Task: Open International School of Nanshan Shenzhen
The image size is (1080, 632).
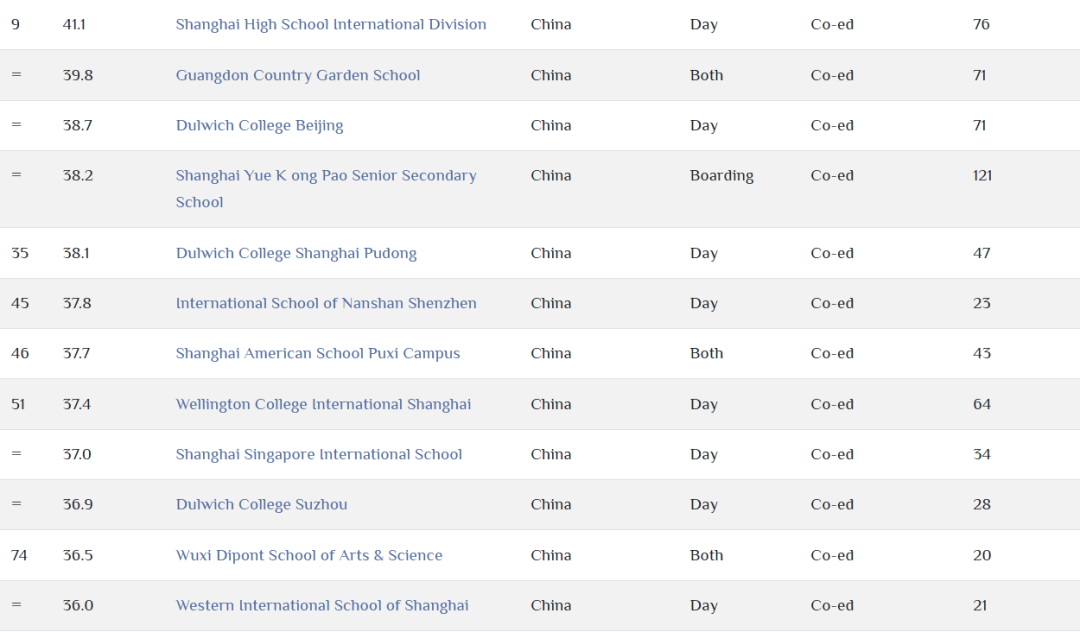Action: point(326,303)
